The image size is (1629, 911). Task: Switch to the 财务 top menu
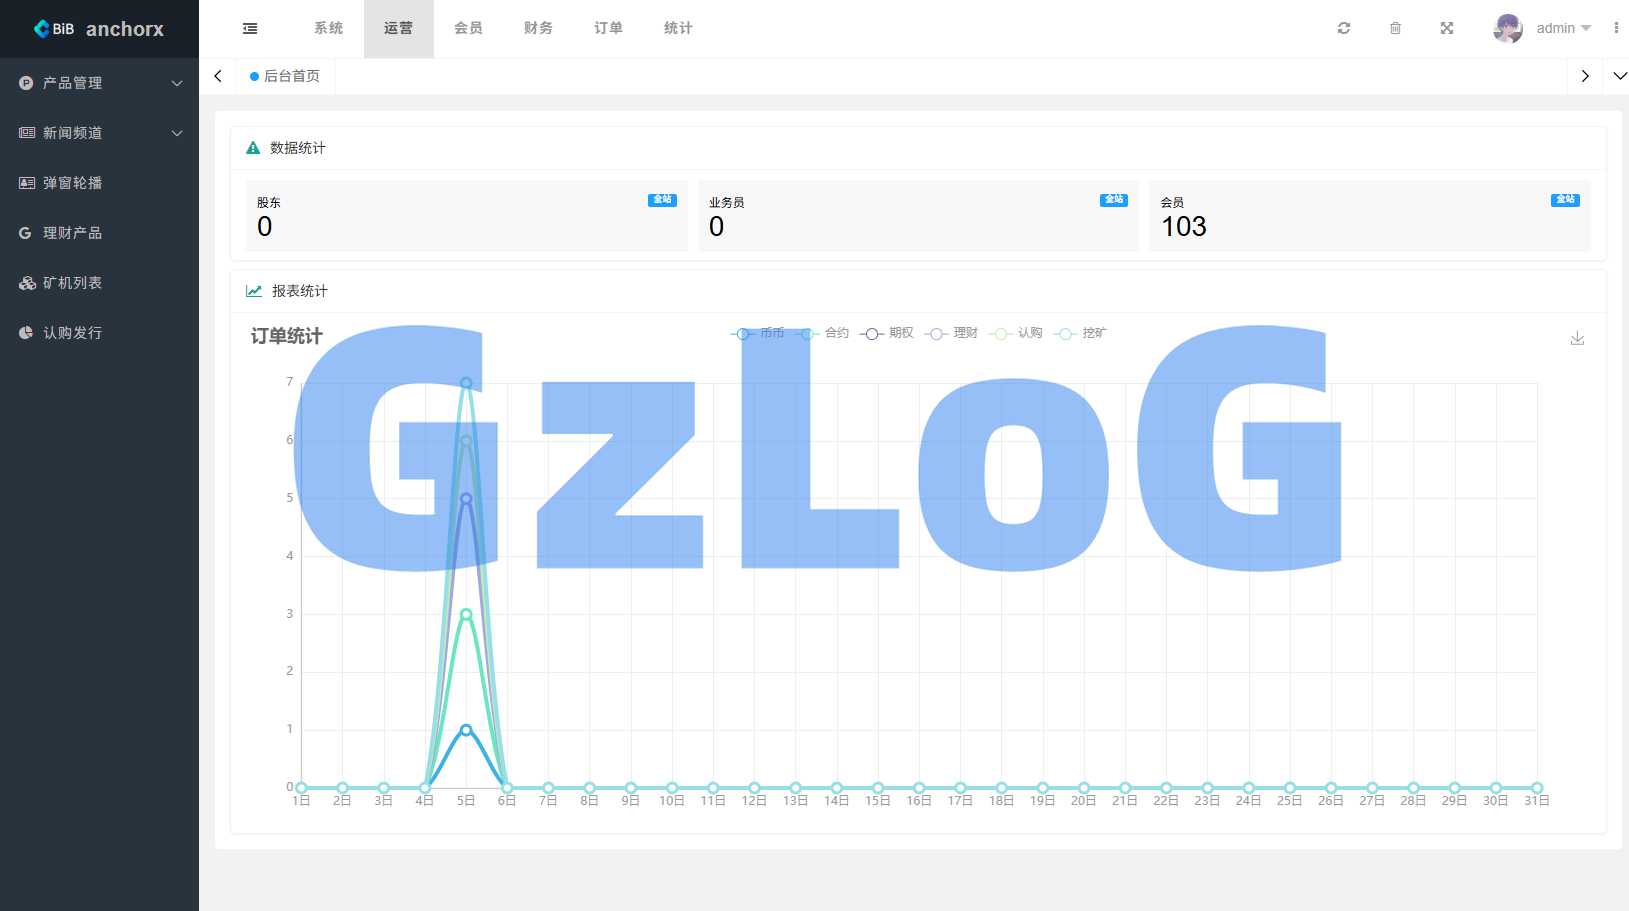point(538,29)
